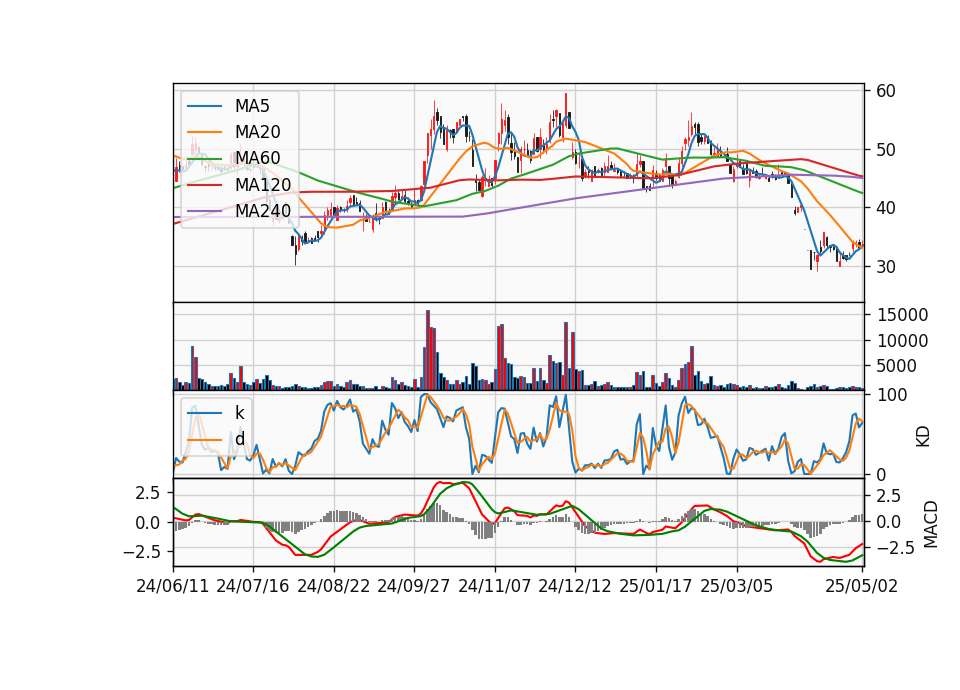Click the left MACD axis label −2.5

(x=141, y=552)
